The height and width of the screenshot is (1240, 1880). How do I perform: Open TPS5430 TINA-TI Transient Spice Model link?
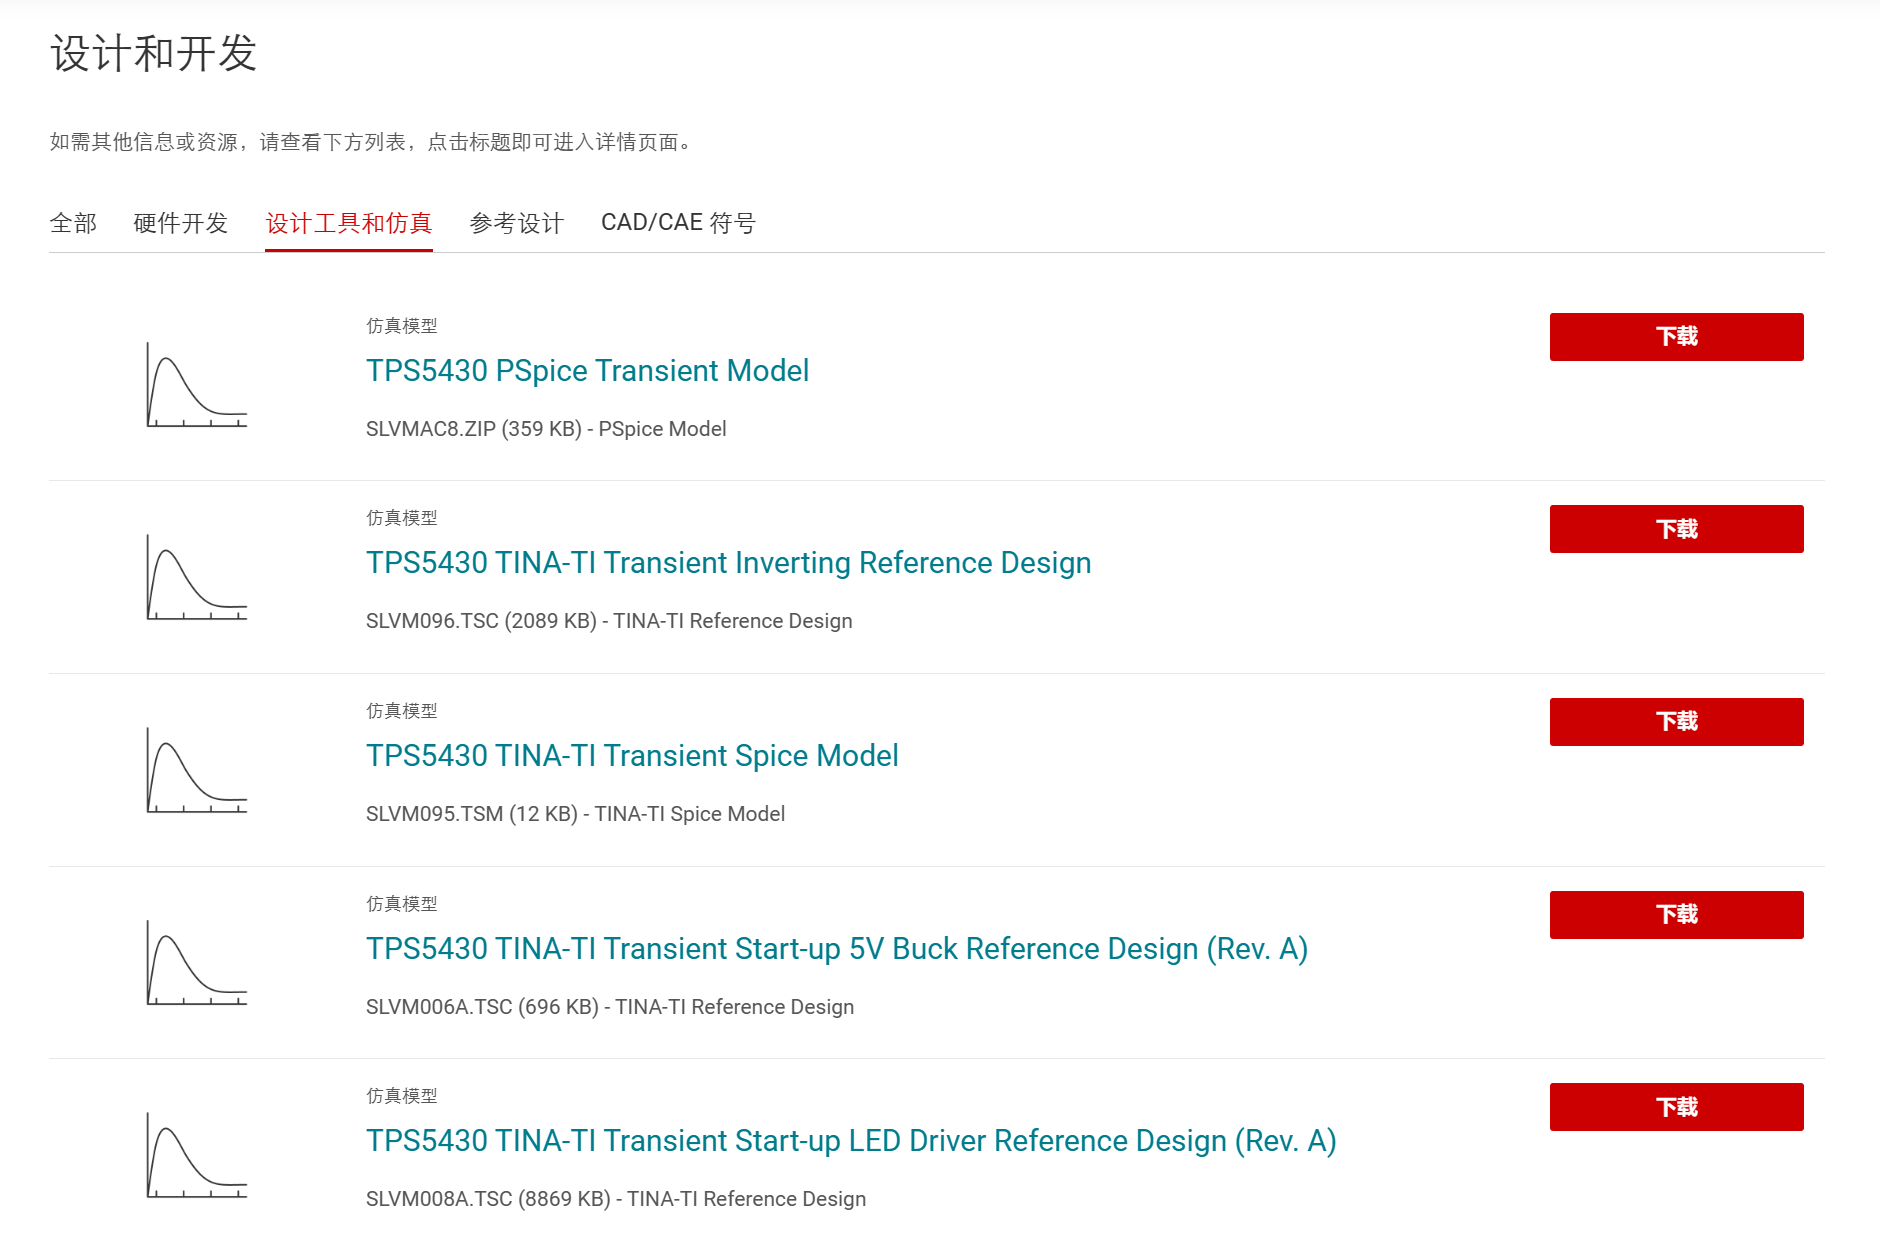[633, 756]
